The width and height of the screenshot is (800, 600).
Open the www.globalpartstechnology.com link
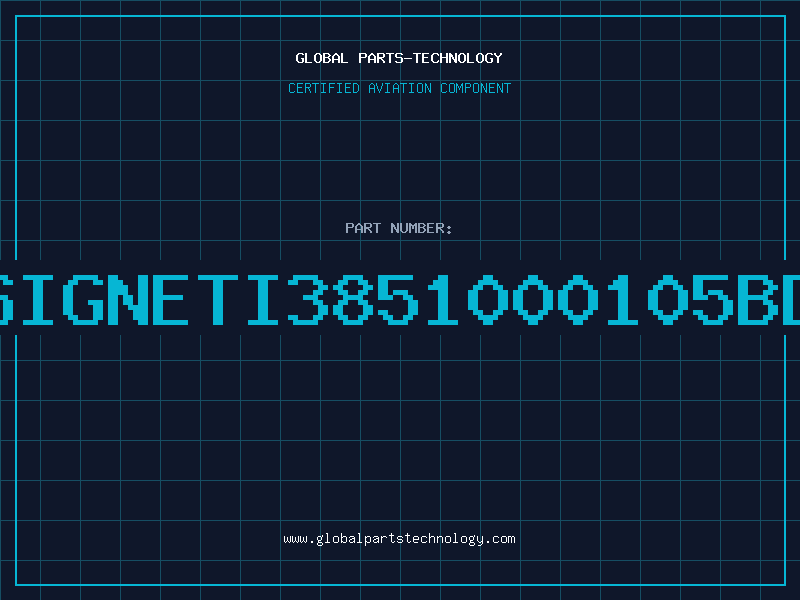point(399,539)
